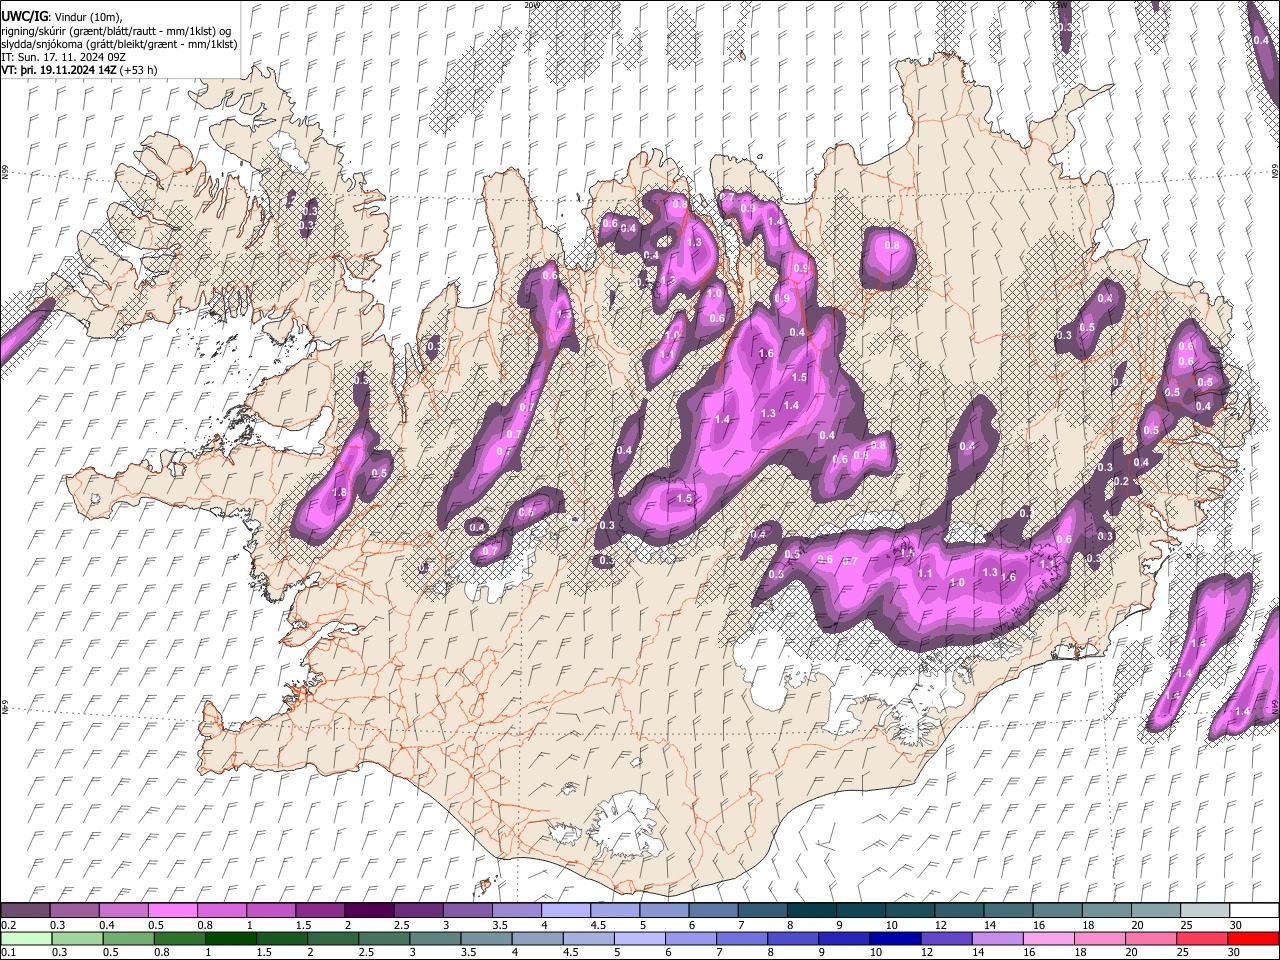The width and height of the screenshot is (1280, 960).
Task: Choose the plum 1.5 snow legend swatch
Action: (x=319, y=910)
